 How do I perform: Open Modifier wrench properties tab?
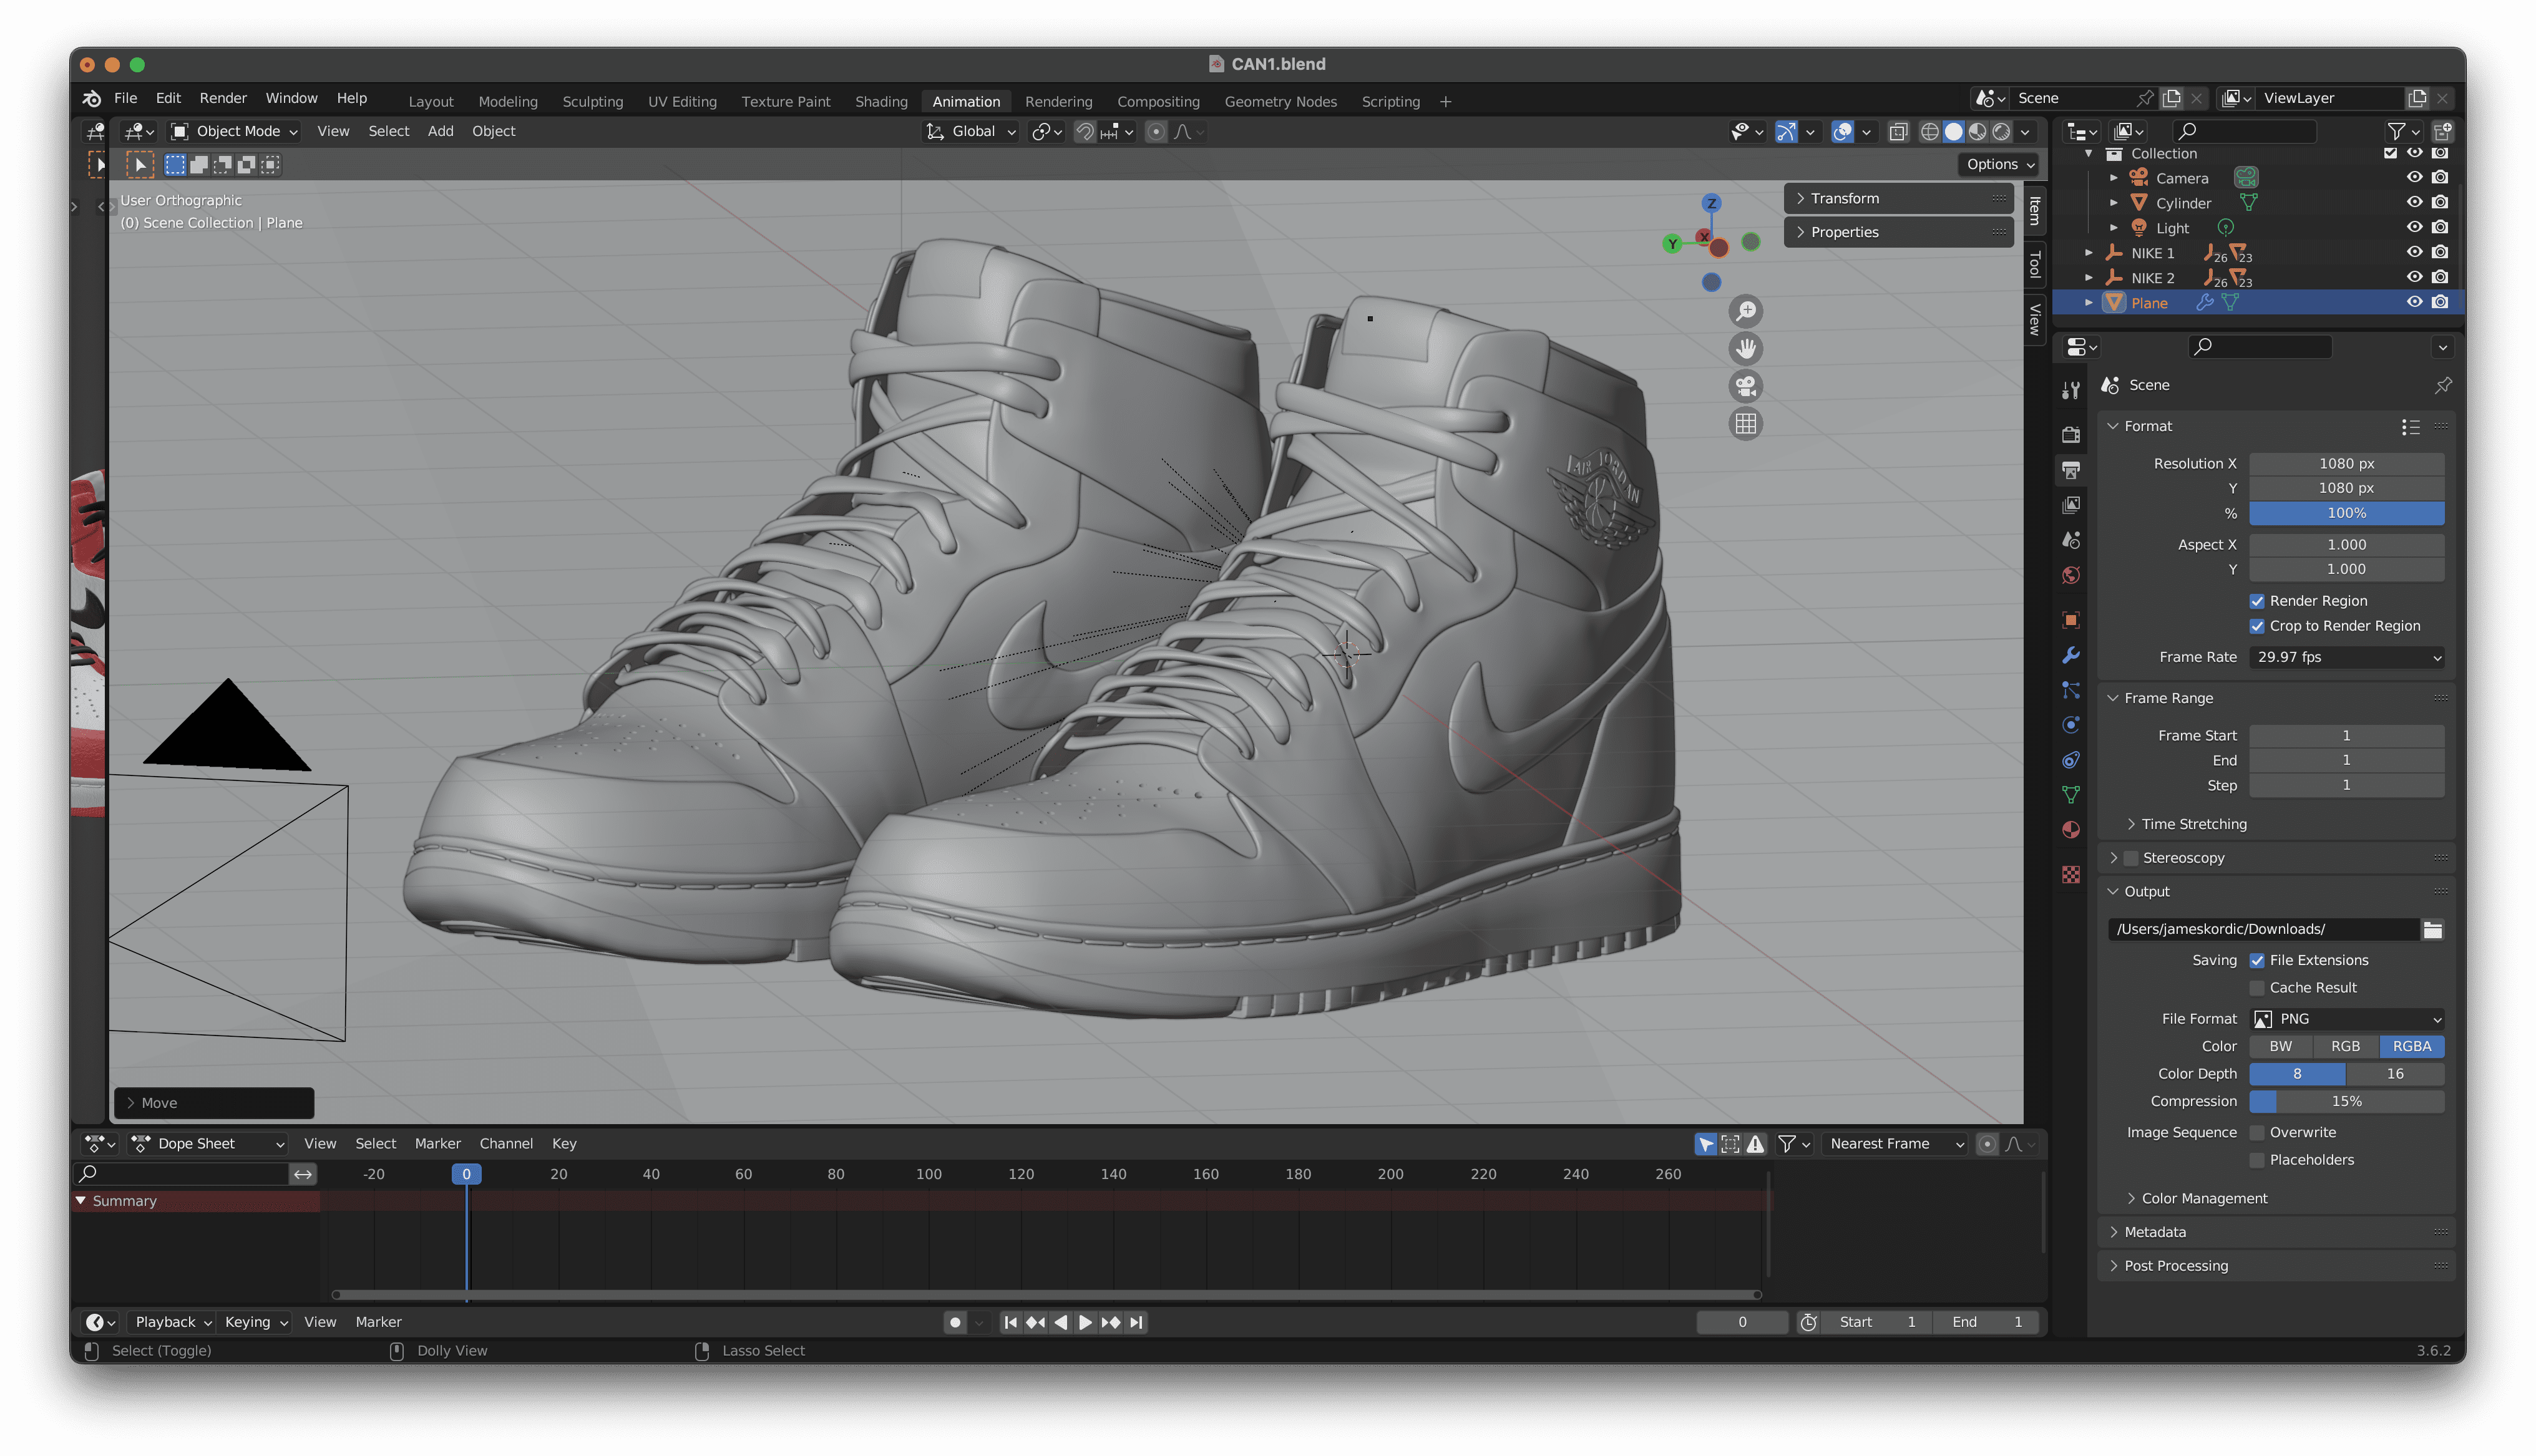point(2071,655)
